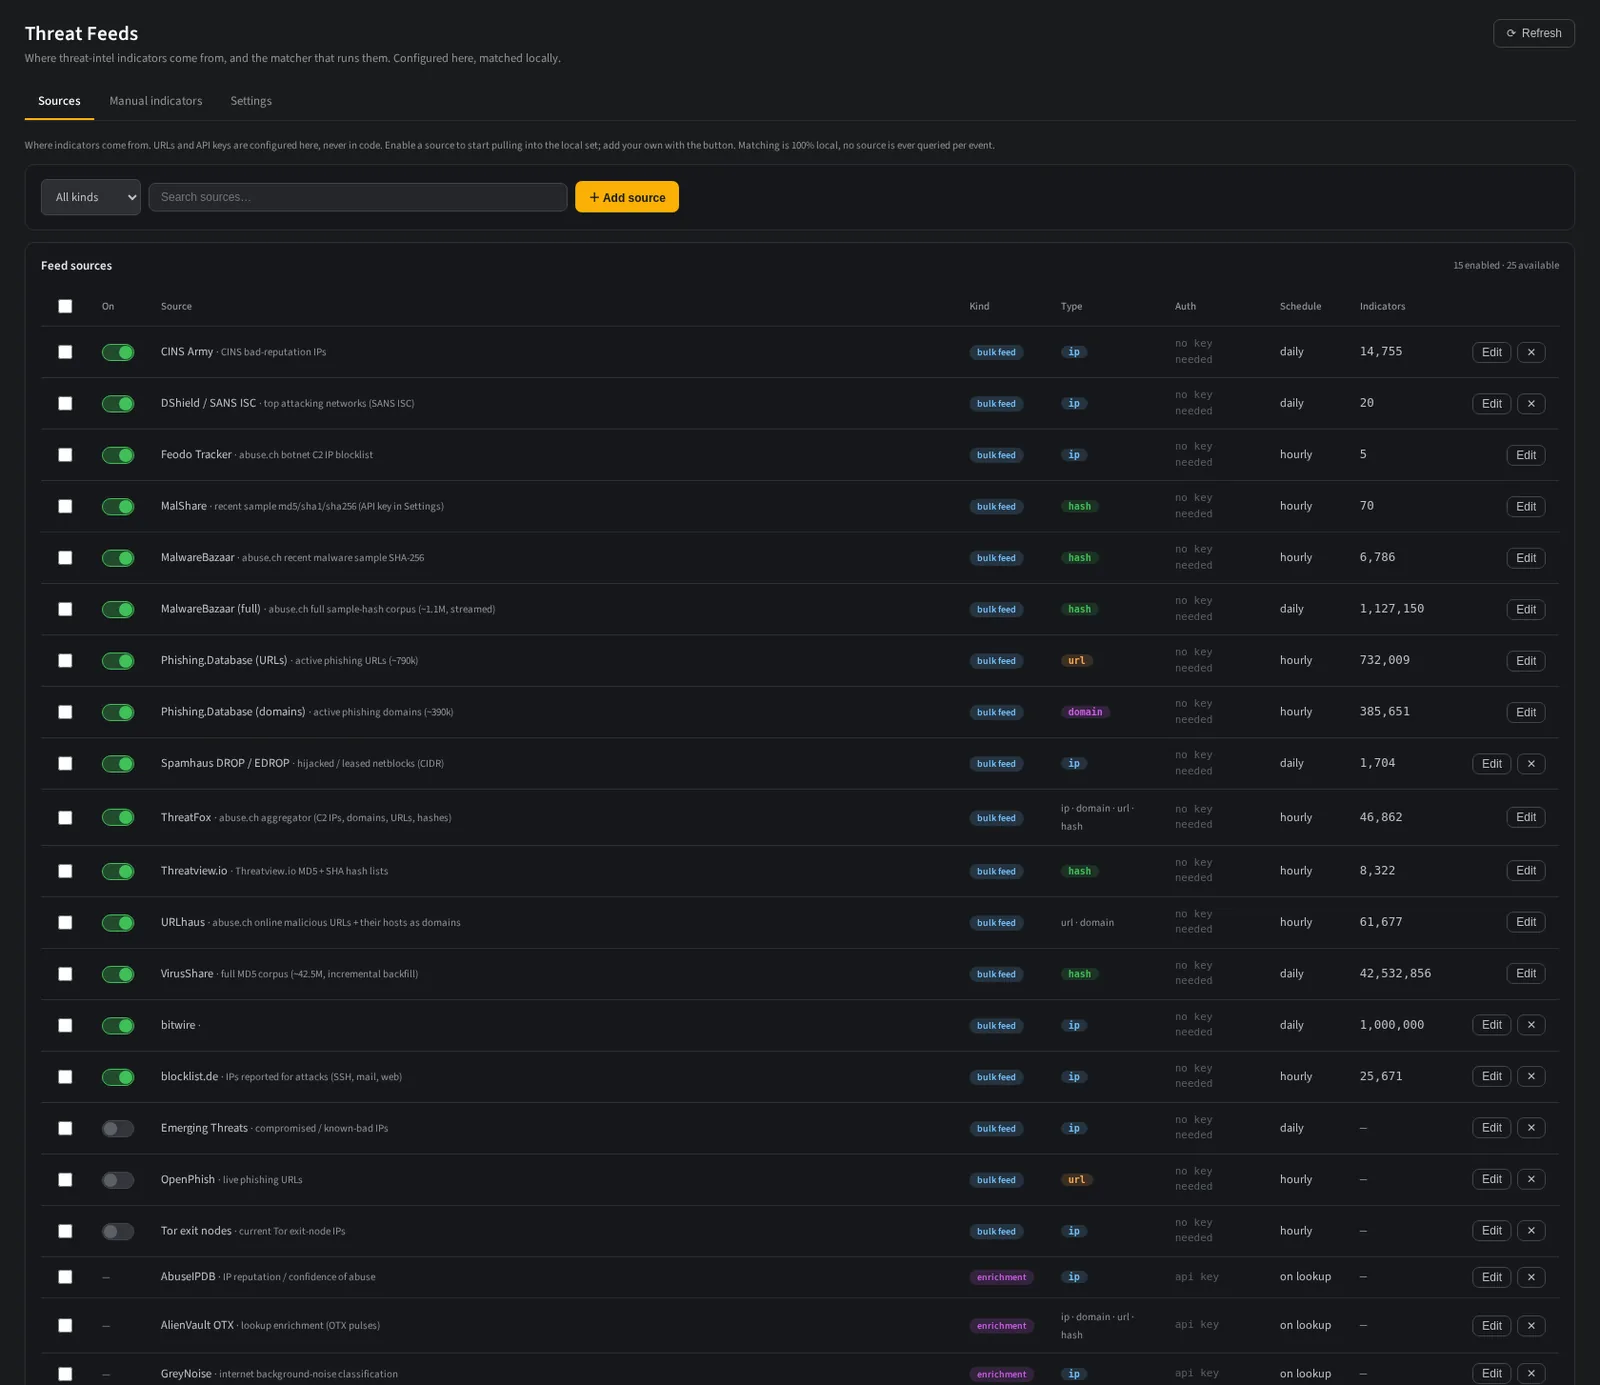This screenshot has height=1385, width=1600.
Task: Click the url type tag for OpenPhish
Action: 1076,1180
